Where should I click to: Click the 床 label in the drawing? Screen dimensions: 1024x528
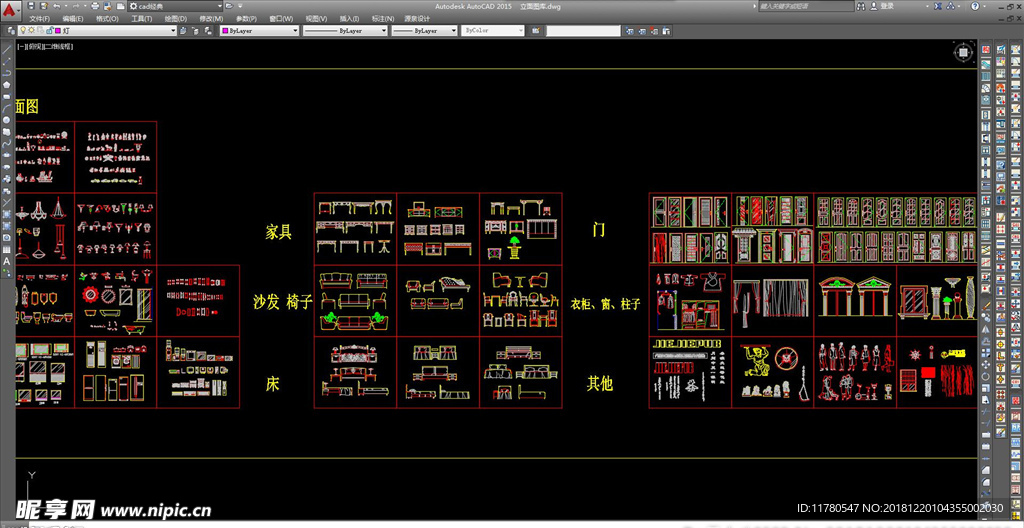tap(272, 384)
